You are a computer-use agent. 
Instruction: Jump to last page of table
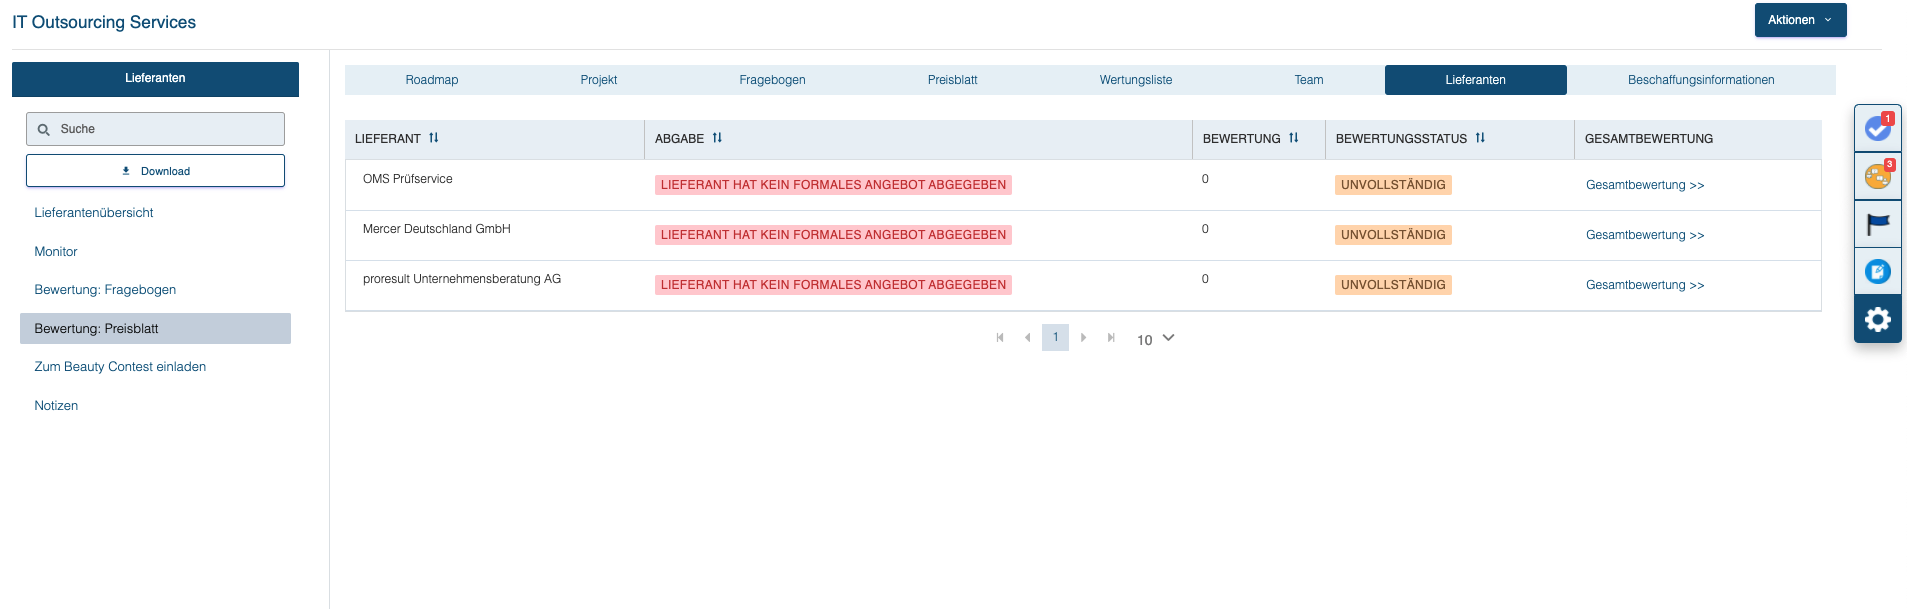point(1111,338)
